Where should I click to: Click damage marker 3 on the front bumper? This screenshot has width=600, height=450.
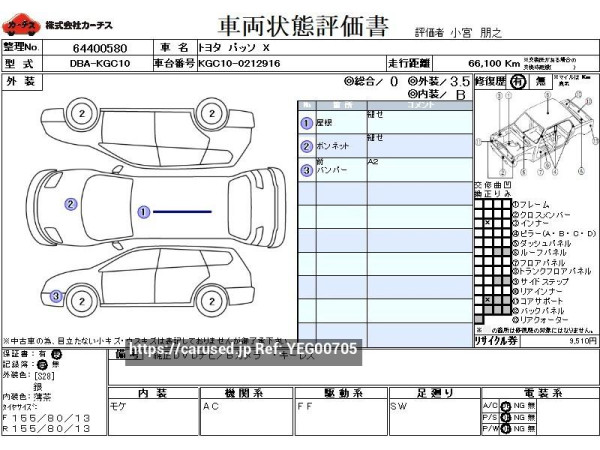coord(57,296)
